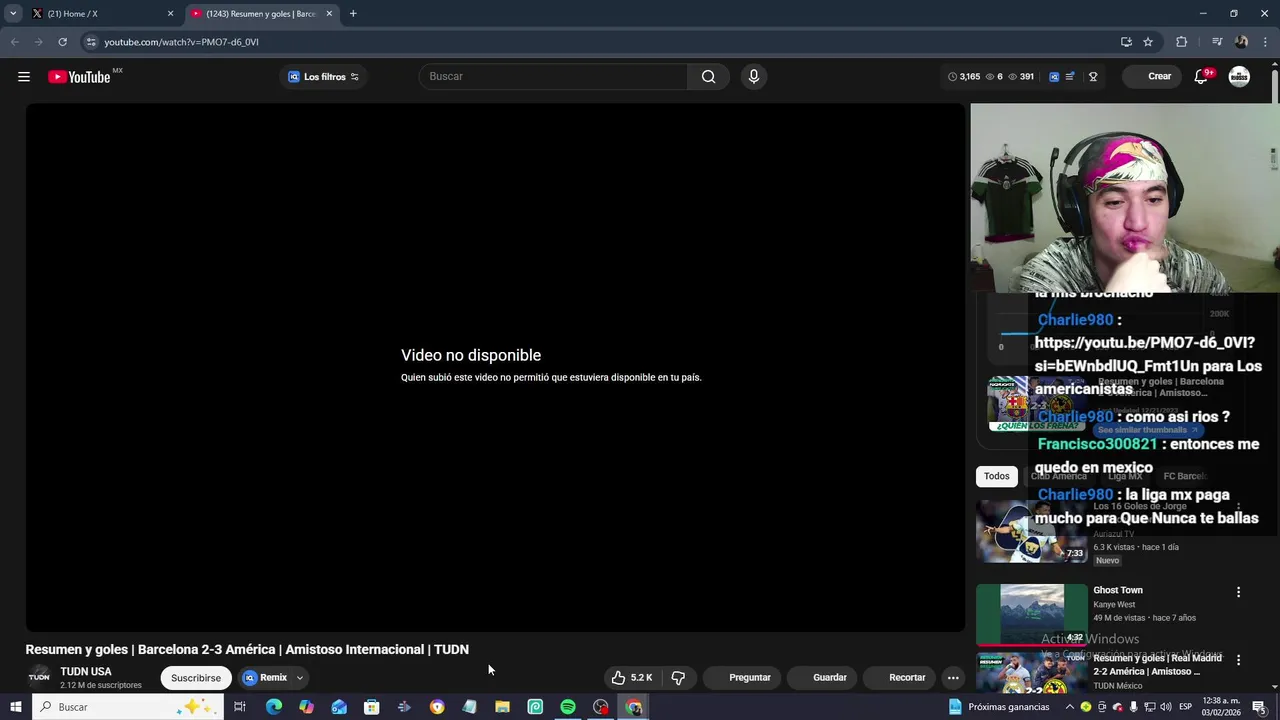Open options for Ghost Town video
Image resolution: width=1280 pixels, height=720 pixels.
click(1238, 592)
